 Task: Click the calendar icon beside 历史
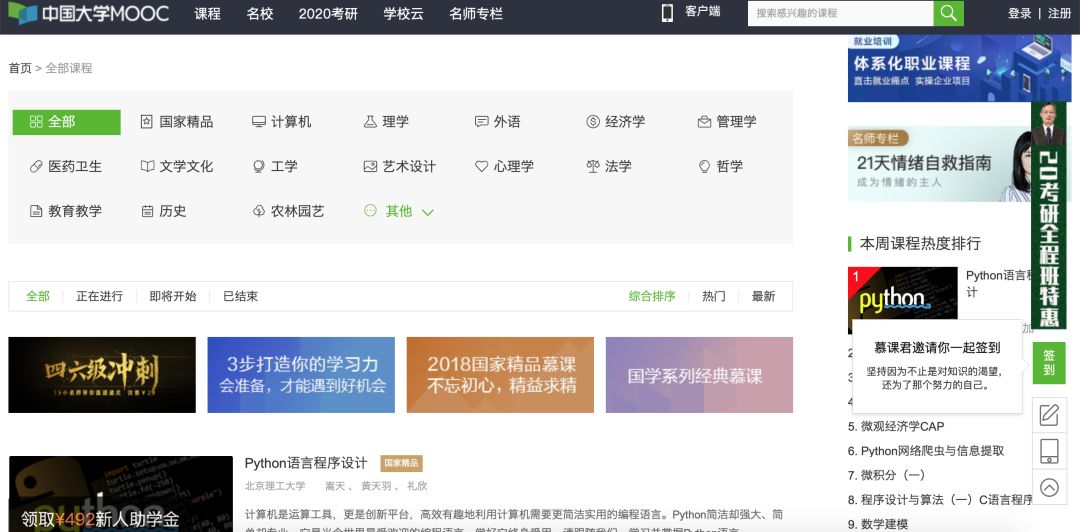[x=147, y=211]
